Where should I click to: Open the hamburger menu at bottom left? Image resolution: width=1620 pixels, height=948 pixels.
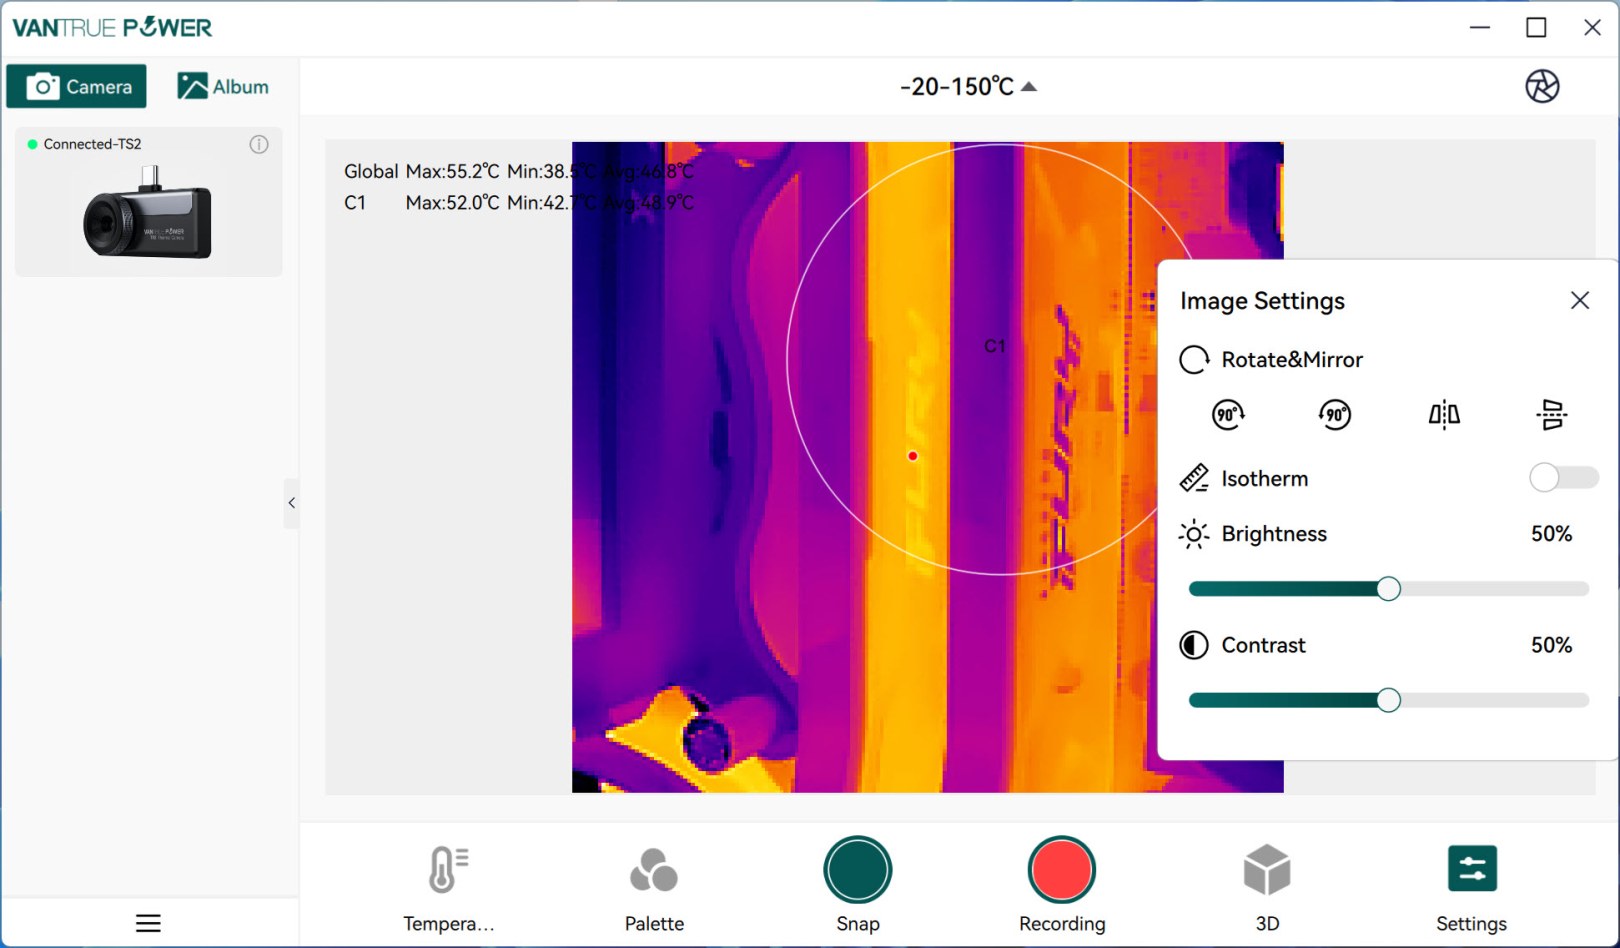point(148,923)
